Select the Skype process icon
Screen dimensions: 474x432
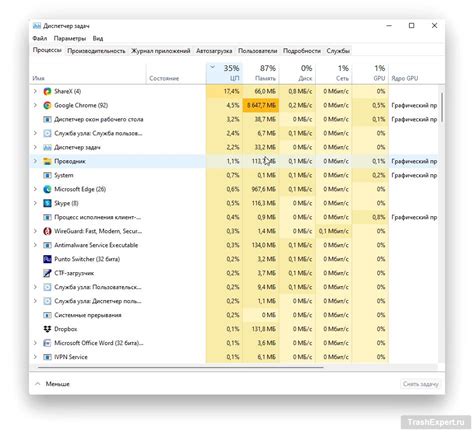point(47,203)
